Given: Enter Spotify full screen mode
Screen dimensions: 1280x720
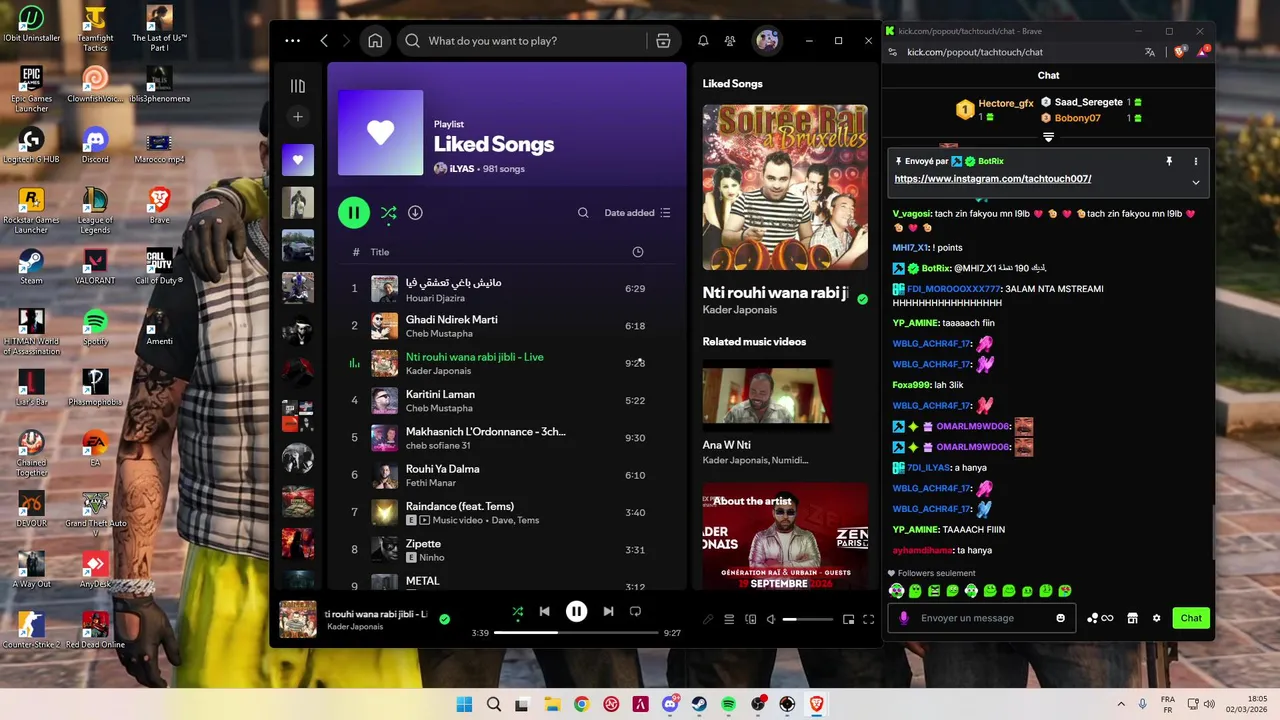Looking at the screenshot, I should coord(868,619).
